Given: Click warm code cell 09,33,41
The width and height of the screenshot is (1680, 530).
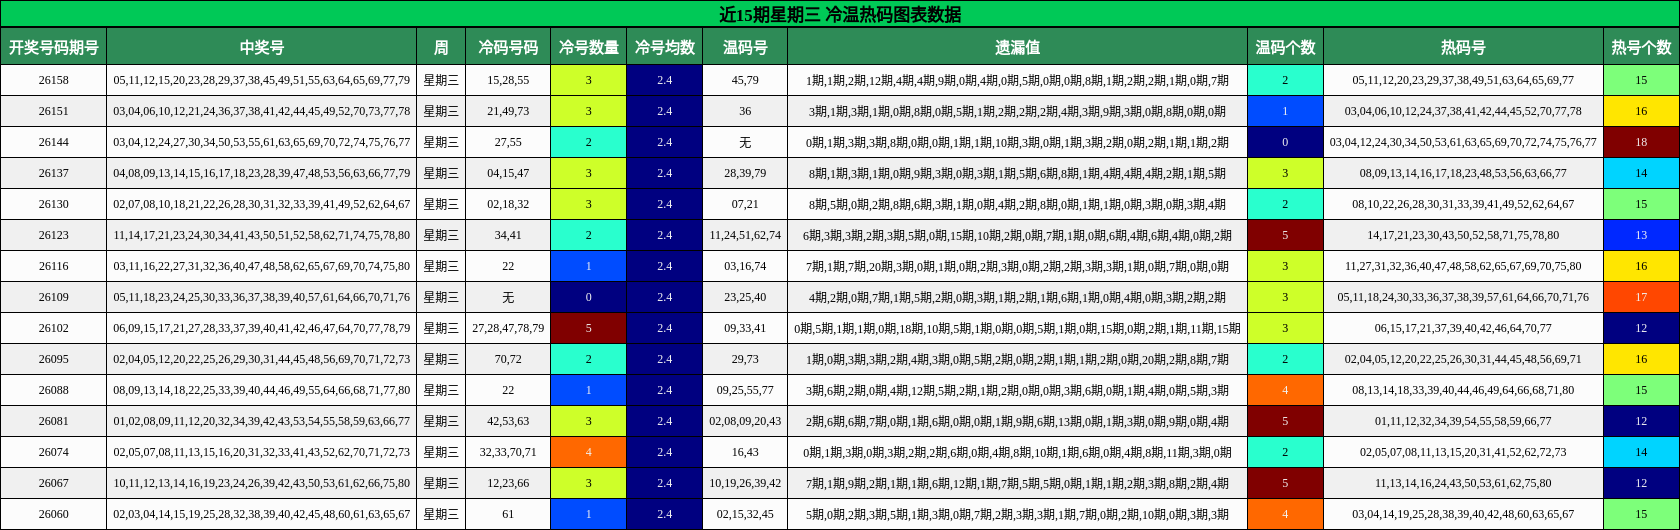Looking at the screenshot, I should 745,328.
